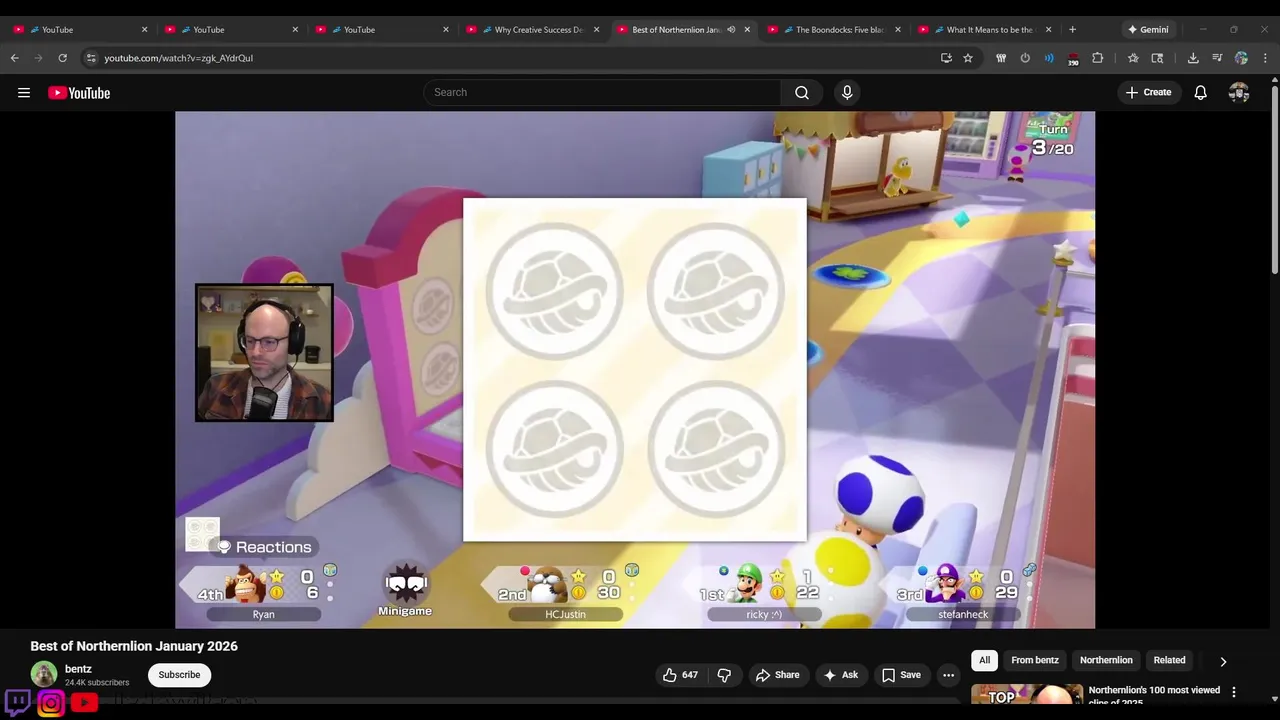Close the Best of Northernlion tab
This screenshot has height=720, width=1280.
(747, 29)
